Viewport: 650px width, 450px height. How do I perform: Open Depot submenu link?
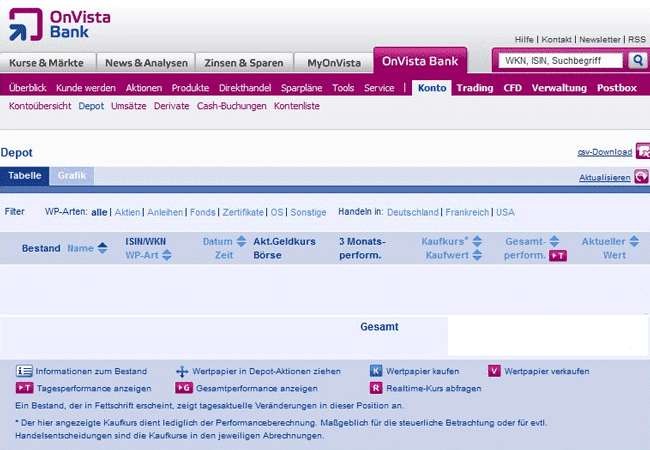point(91,106)
